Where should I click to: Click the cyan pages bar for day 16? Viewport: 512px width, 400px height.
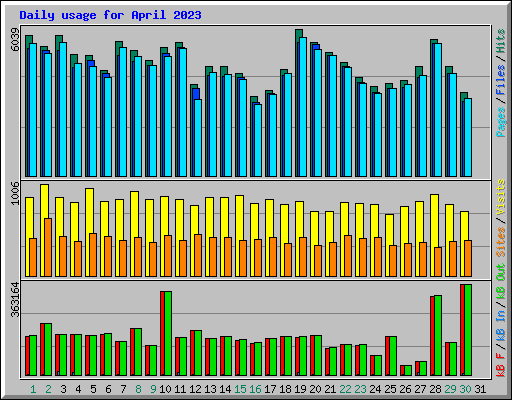point(258,140)
